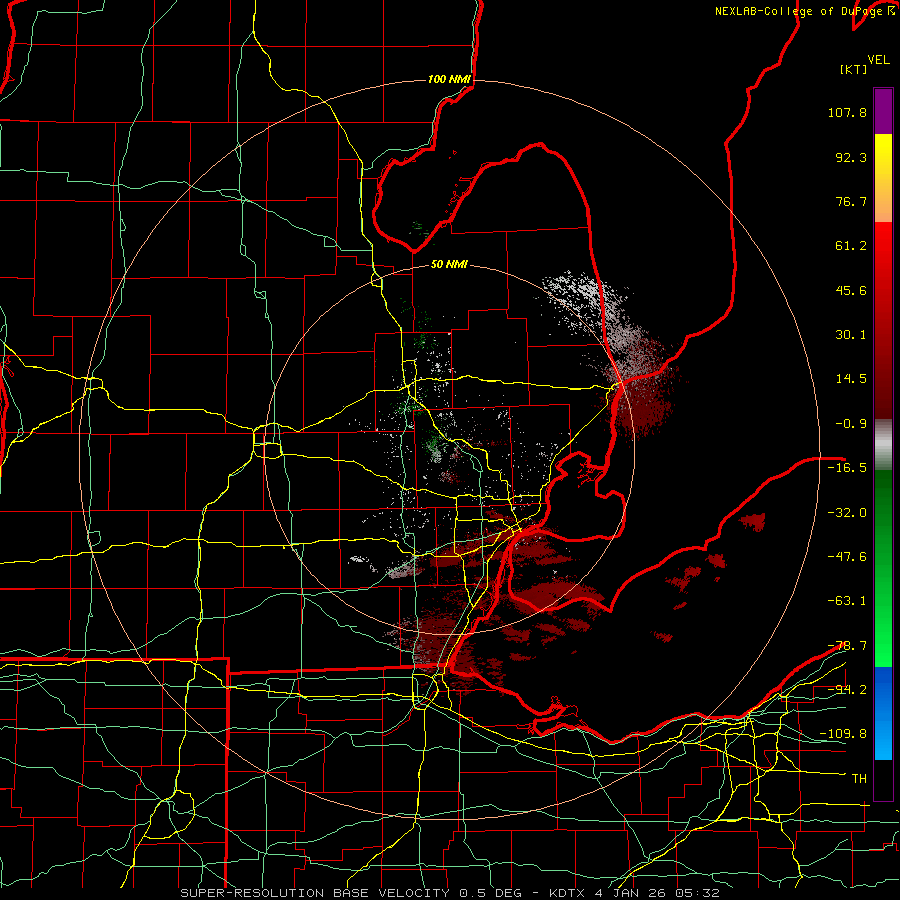Image resolution: width=900 pixels, height=900 pixels.
Task: Select the -47.6 scale value
Action: point(847,557)
